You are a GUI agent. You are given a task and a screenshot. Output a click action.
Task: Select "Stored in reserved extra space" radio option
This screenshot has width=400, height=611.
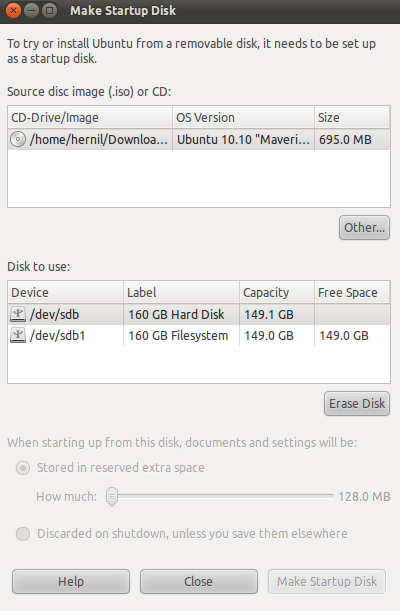(23, 468)
